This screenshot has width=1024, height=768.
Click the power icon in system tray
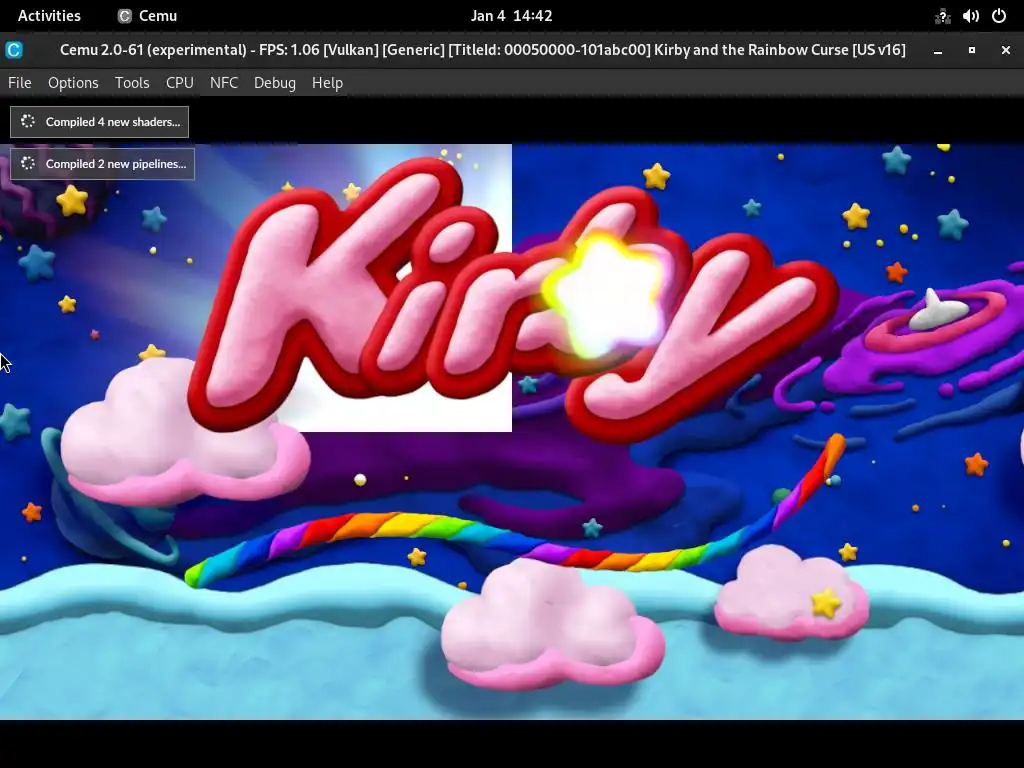[999, 16]
